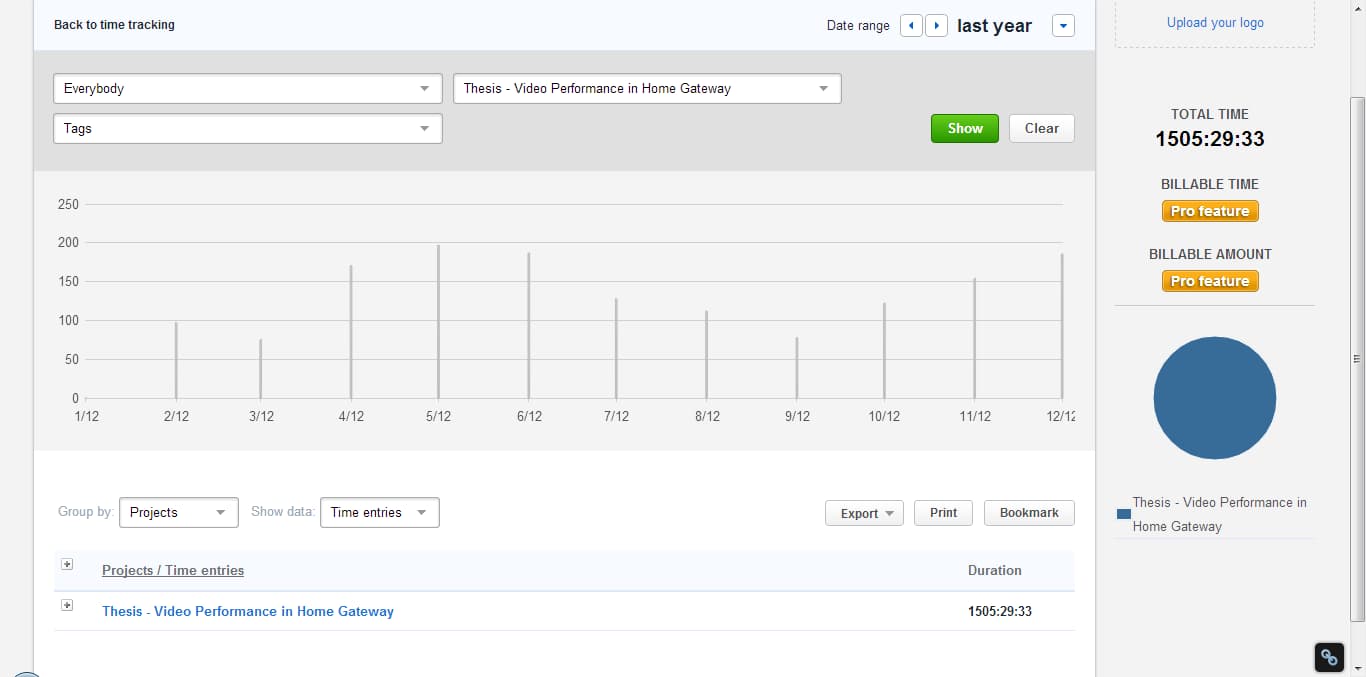Click the 9/12 chart bar

[x=797, y=368]
